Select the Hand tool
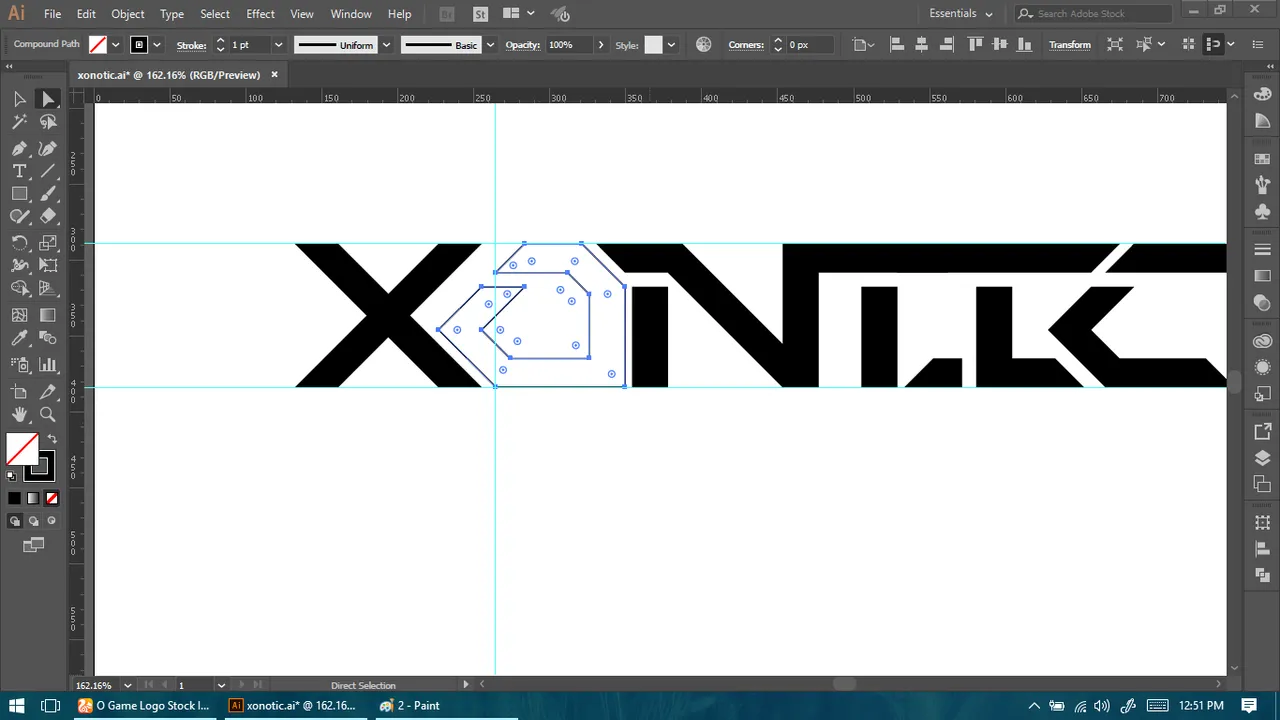Screen dimensions: 1280x720 (x=19, y=414)
